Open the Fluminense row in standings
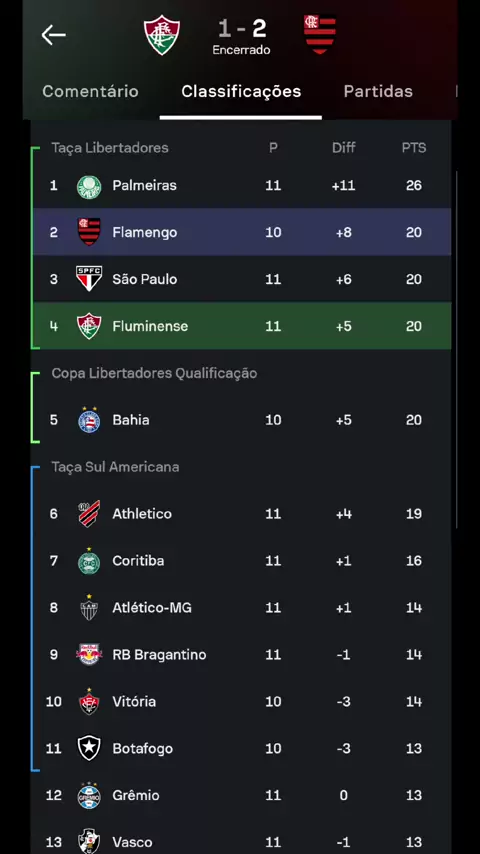 [242, 326]
